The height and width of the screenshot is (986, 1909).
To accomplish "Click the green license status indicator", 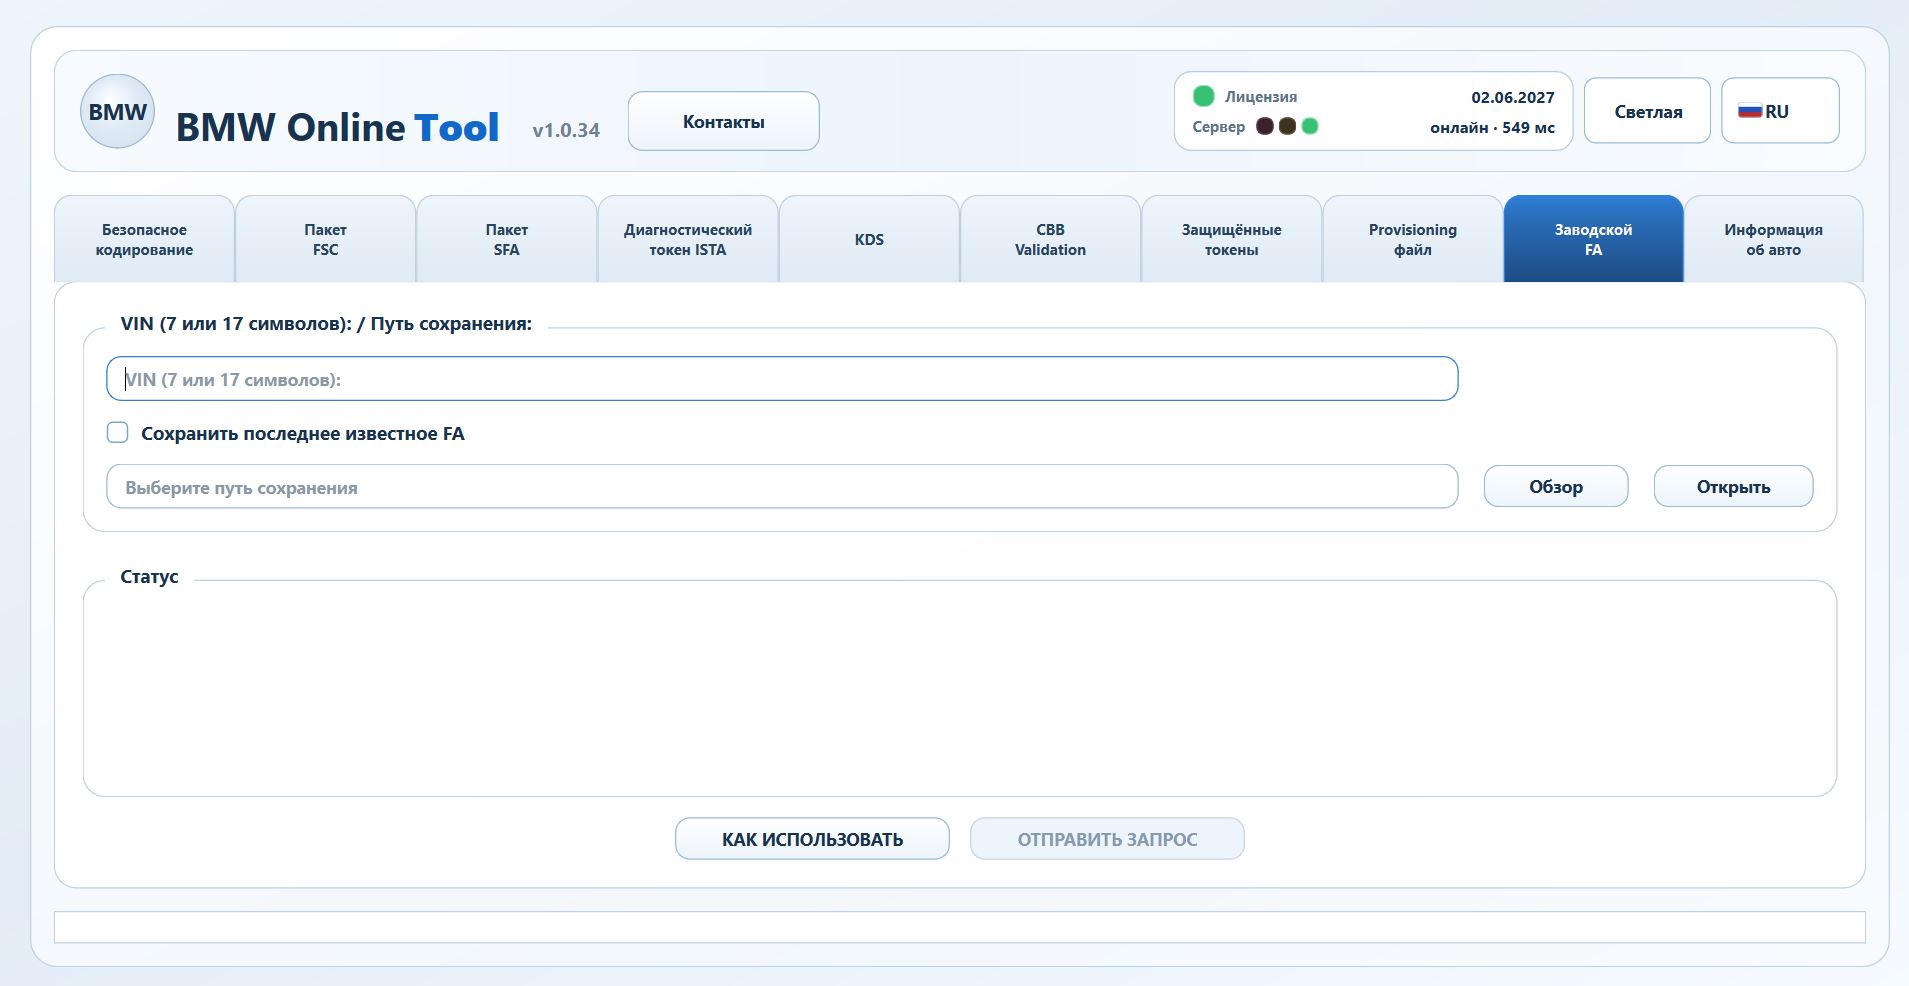I will click(1204, 96).
